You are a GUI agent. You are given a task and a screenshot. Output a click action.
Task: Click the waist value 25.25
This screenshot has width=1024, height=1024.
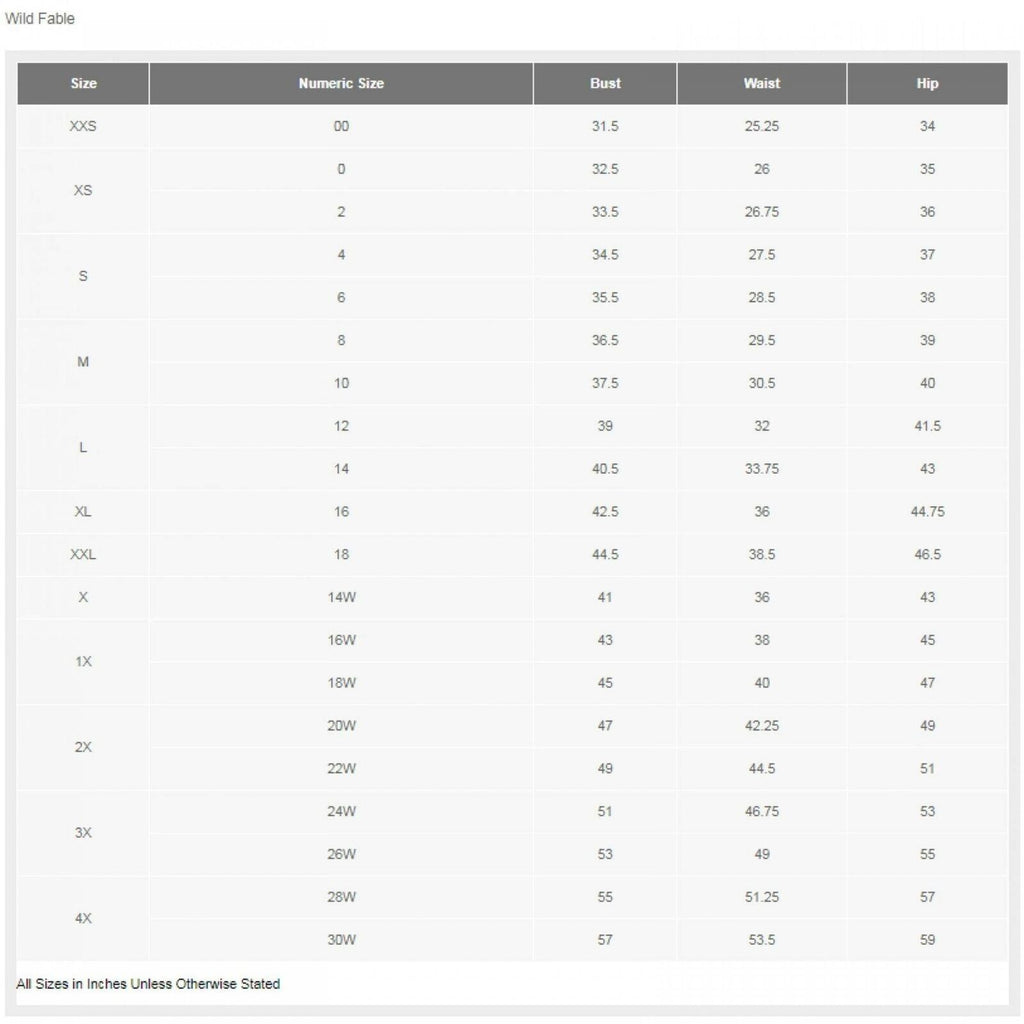tap(762, 127)
